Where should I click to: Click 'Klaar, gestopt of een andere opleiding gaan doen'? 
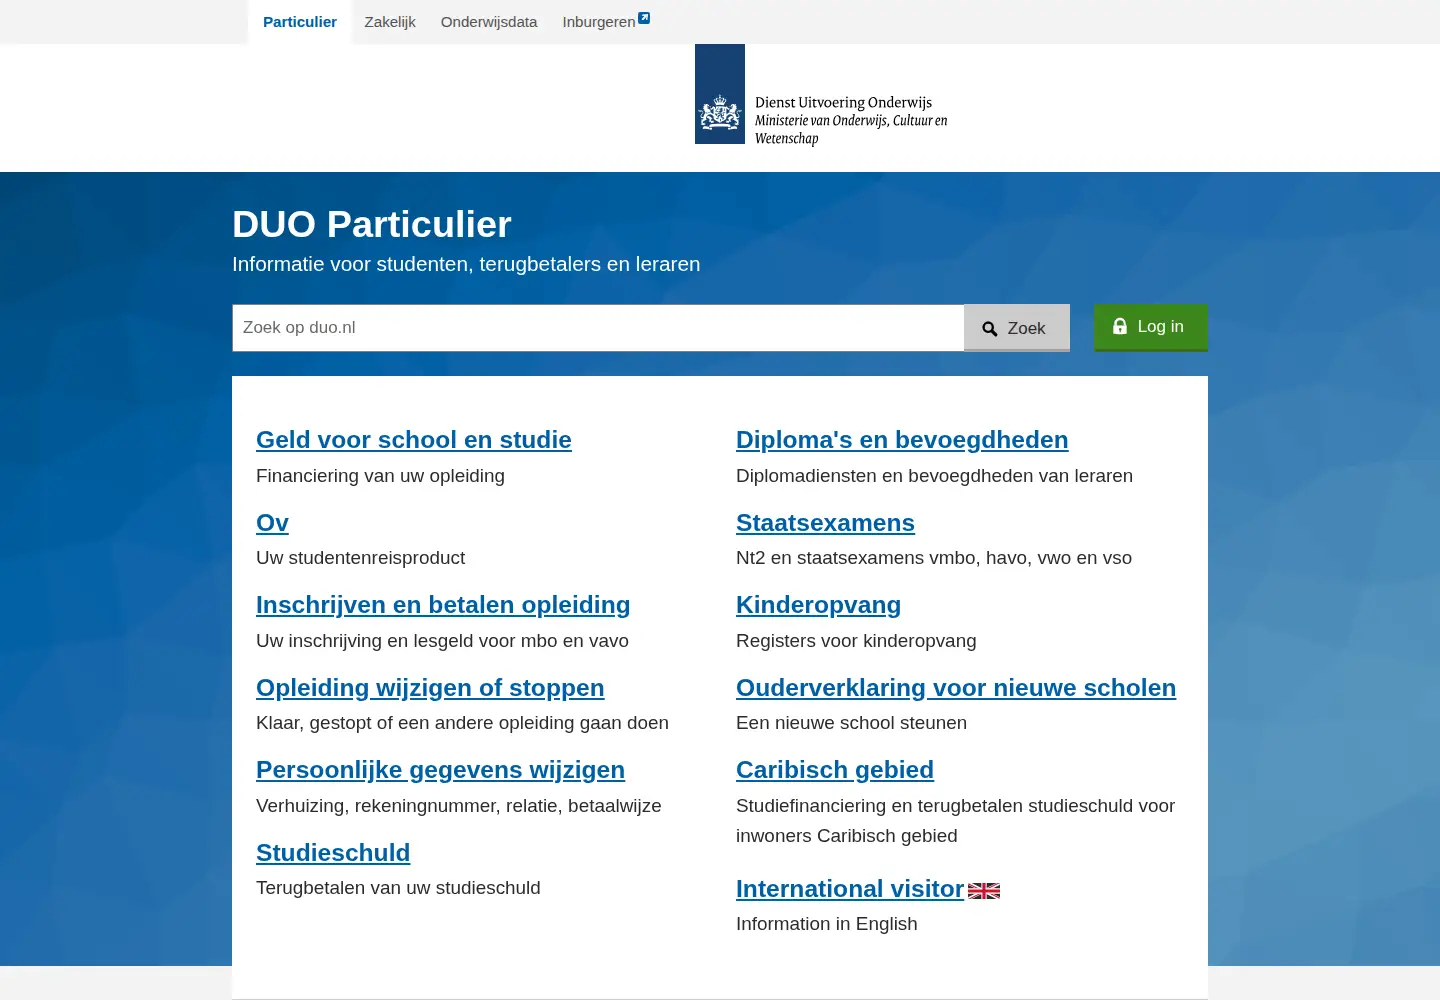coord(462,723)
